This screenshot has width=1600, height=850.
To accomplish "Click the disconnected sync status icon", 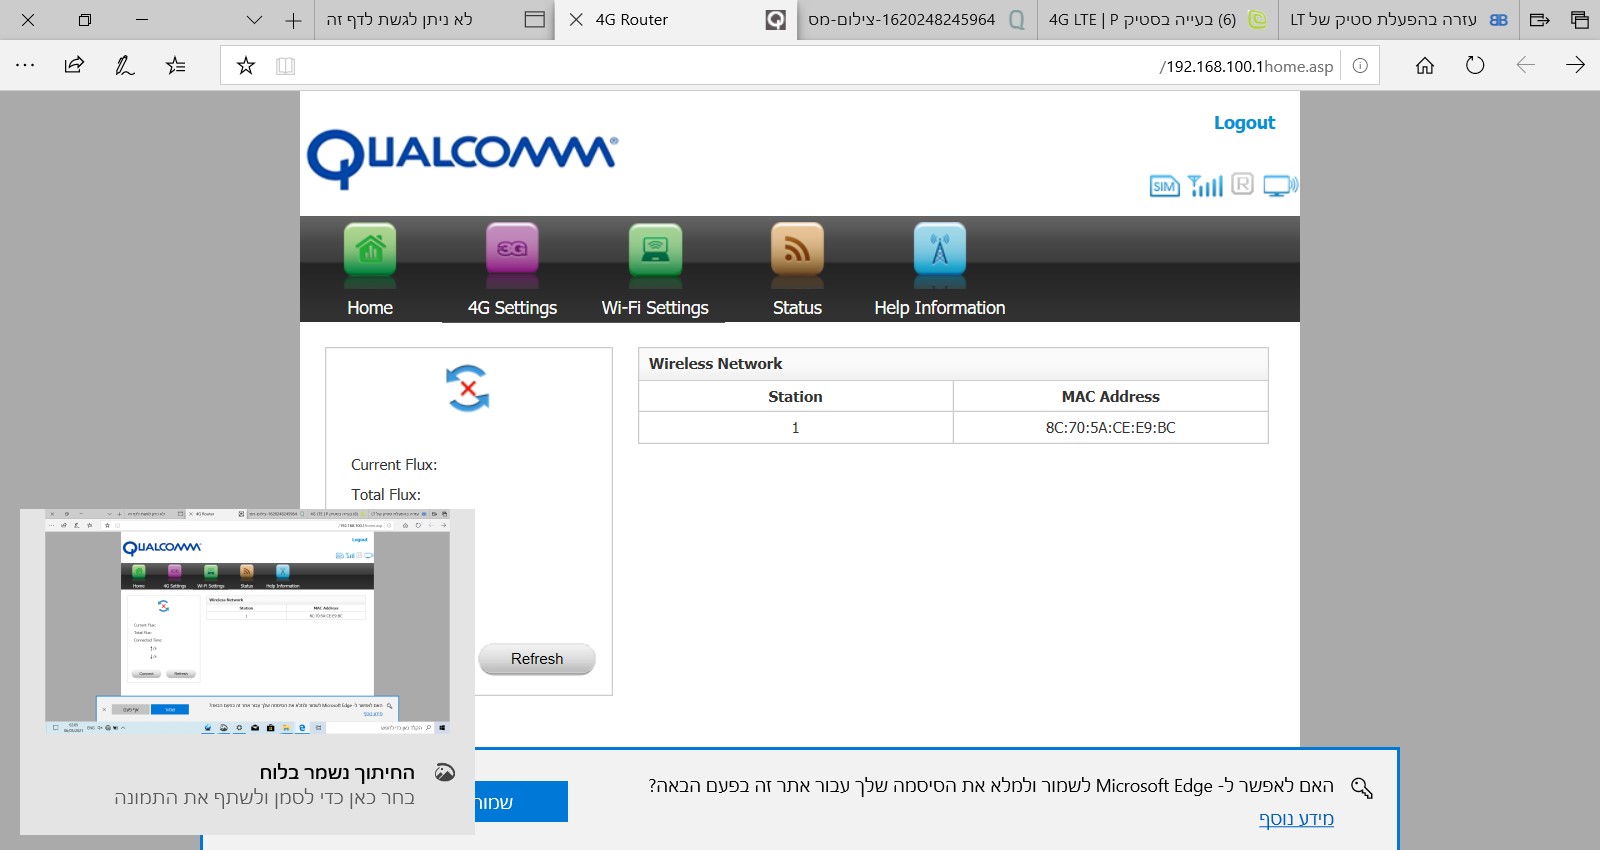I will (468, 388).
